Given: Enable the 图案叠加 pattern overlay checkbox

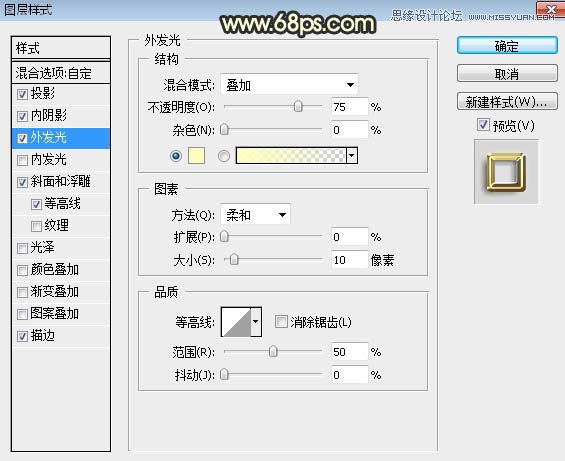Looking at the screenshot, I should point(22,314).
